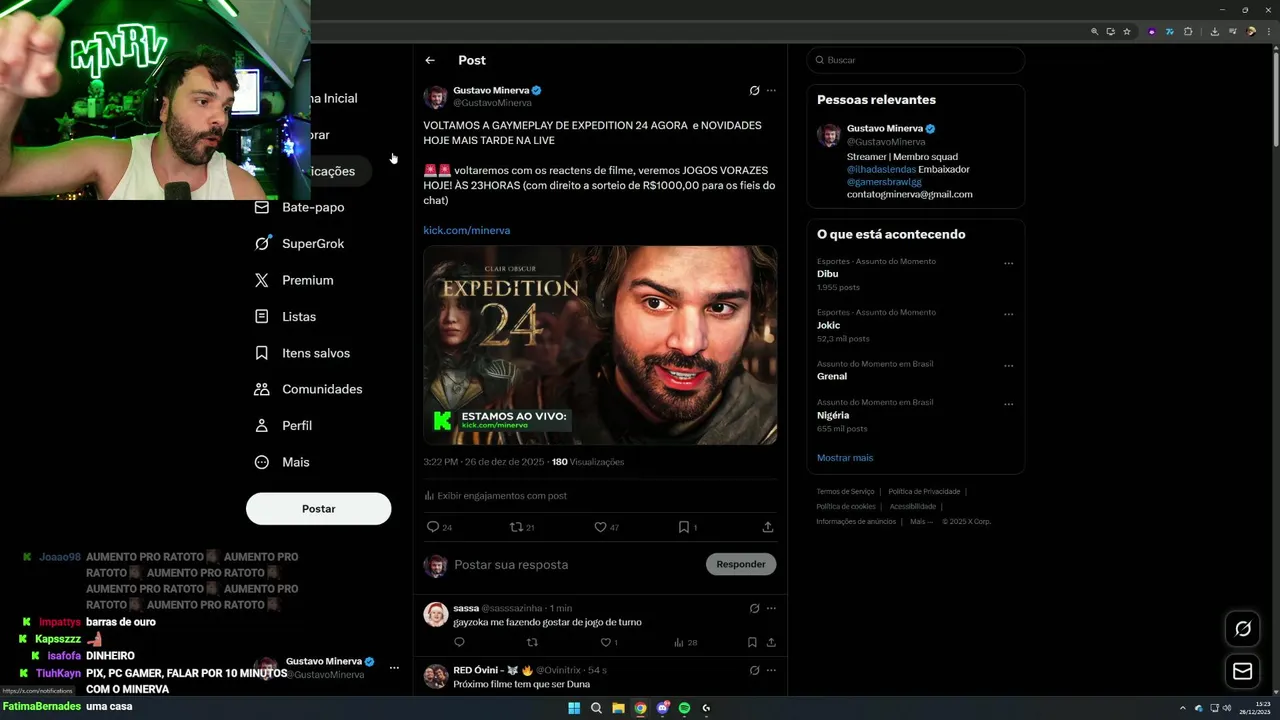Open File Explorer from the taskbar

[x=618, y=708]
